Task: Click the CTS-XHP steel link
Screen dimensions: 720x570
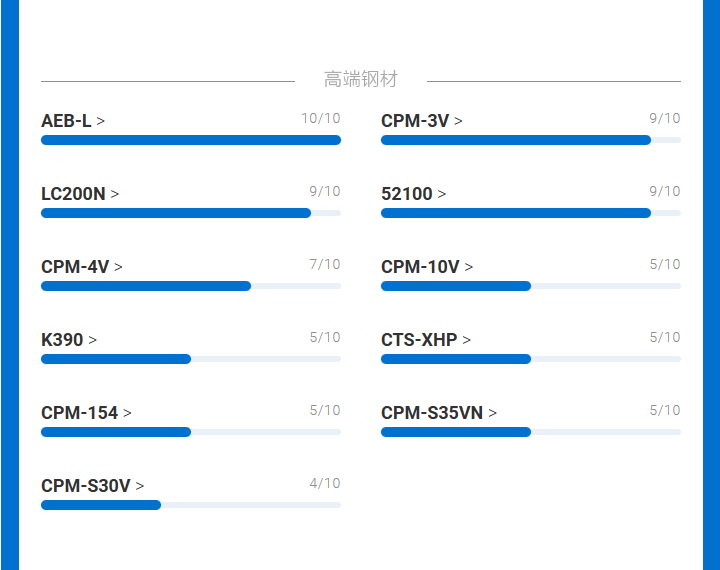Action: coord(425,340)
